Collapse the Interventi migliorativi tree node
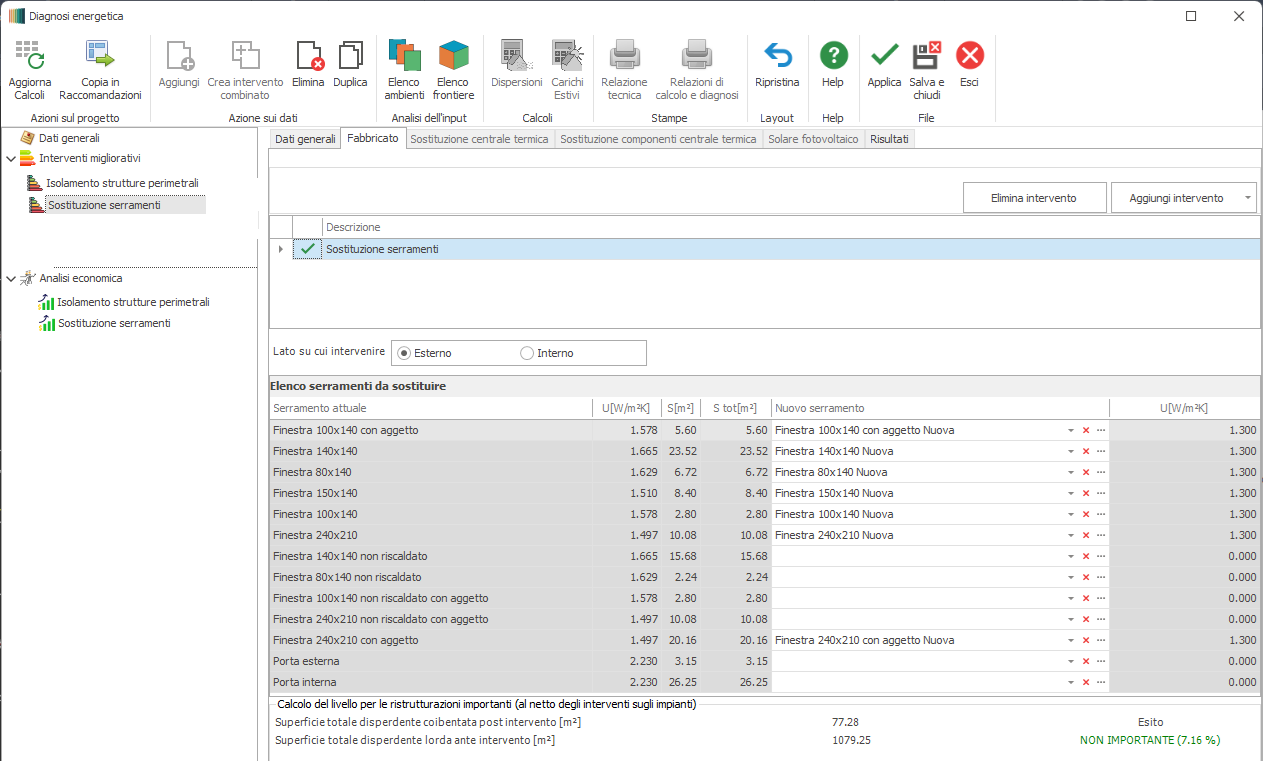 11,158
